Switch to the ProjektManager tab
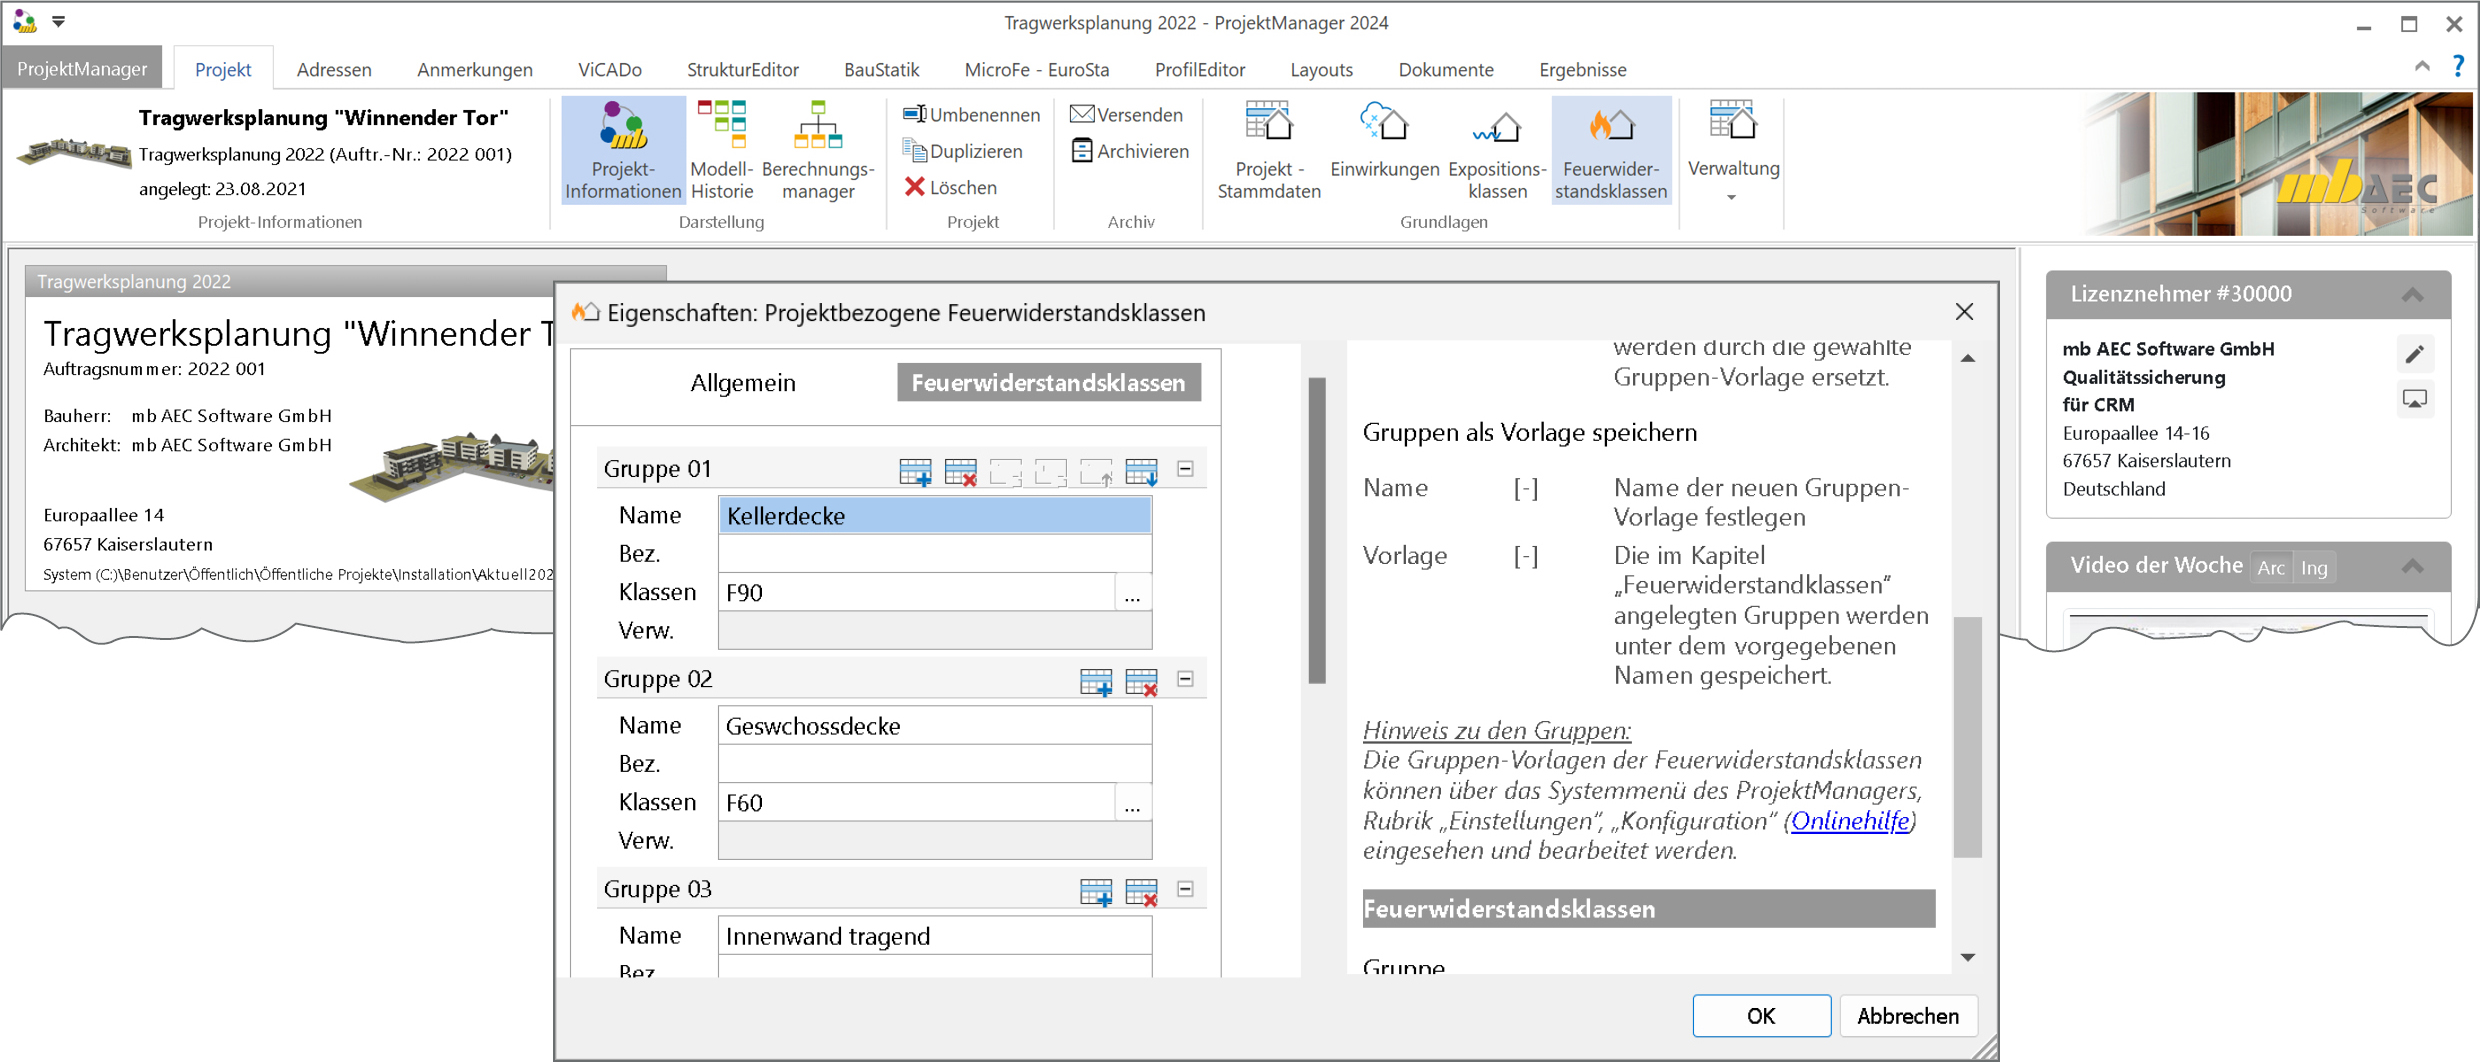 [x=82, y=69]
